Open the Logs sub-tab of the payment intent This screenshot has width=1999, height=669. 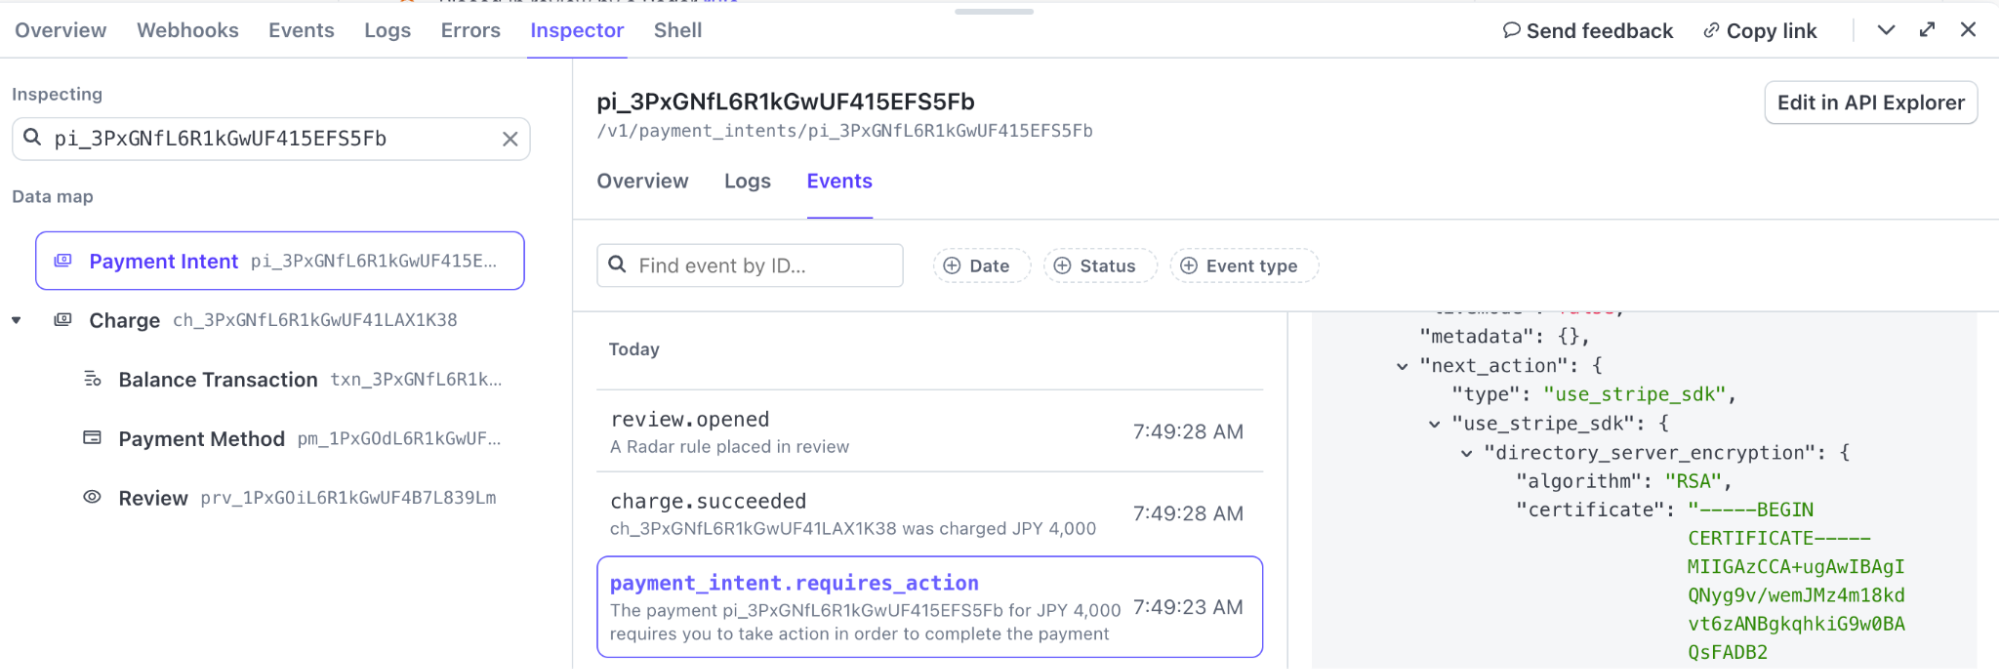click(747, 181)
